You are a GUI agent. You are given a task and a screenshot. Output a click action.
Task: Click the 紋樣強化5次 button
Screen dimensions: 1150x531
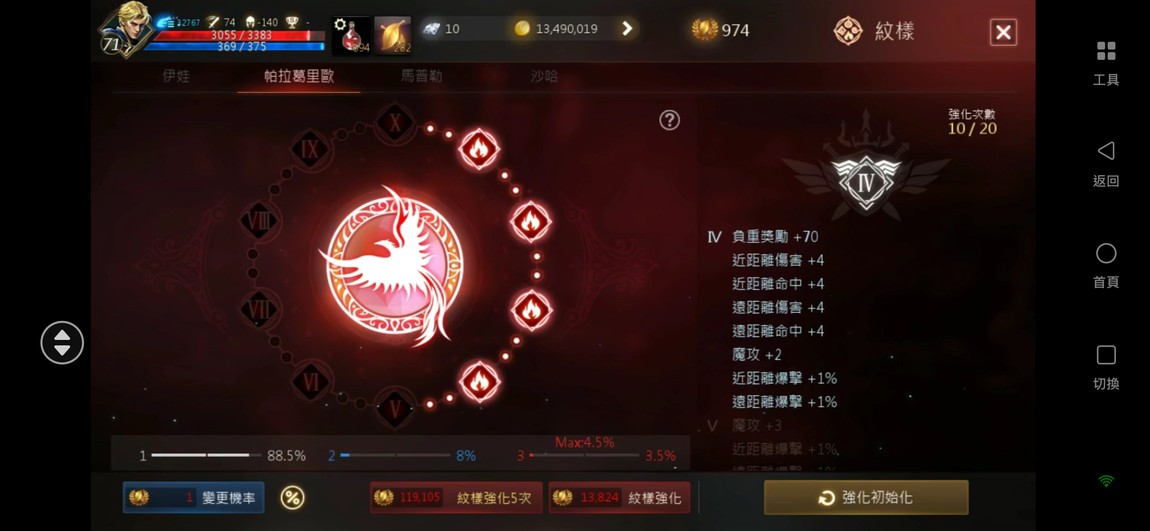pos(456,498)
